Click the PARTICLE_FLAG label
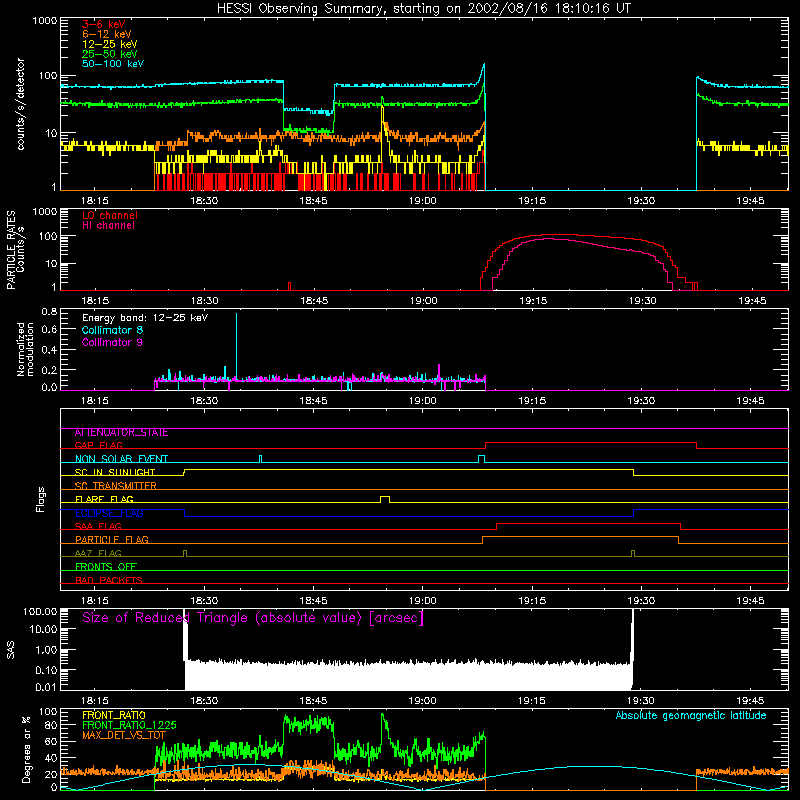The image size is (800, 800). [112, 539]
